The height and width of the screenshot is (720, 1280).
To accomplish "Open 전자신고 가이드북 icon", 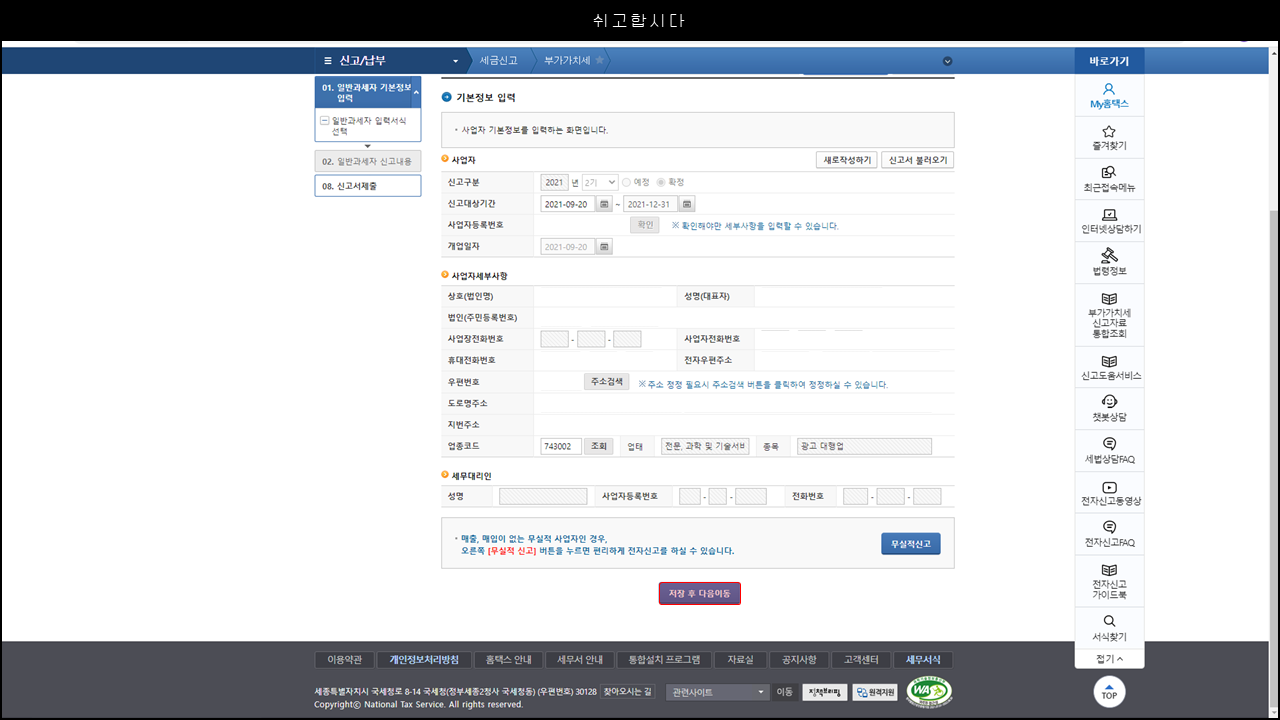I will coord(1108,570).
